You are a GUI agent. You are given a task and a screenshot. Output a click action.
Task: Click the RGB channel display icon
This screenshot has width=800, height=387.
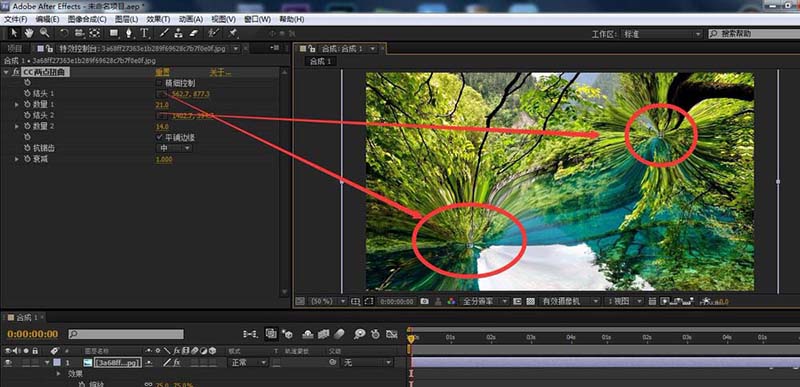click(x=451, y=301)
